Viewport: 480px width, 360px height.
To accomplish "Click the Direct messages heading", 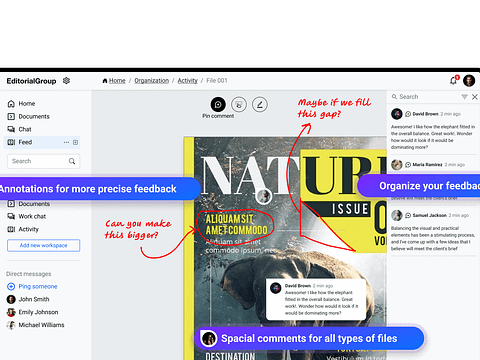I will pyautogui.click(x=29, y=274).
